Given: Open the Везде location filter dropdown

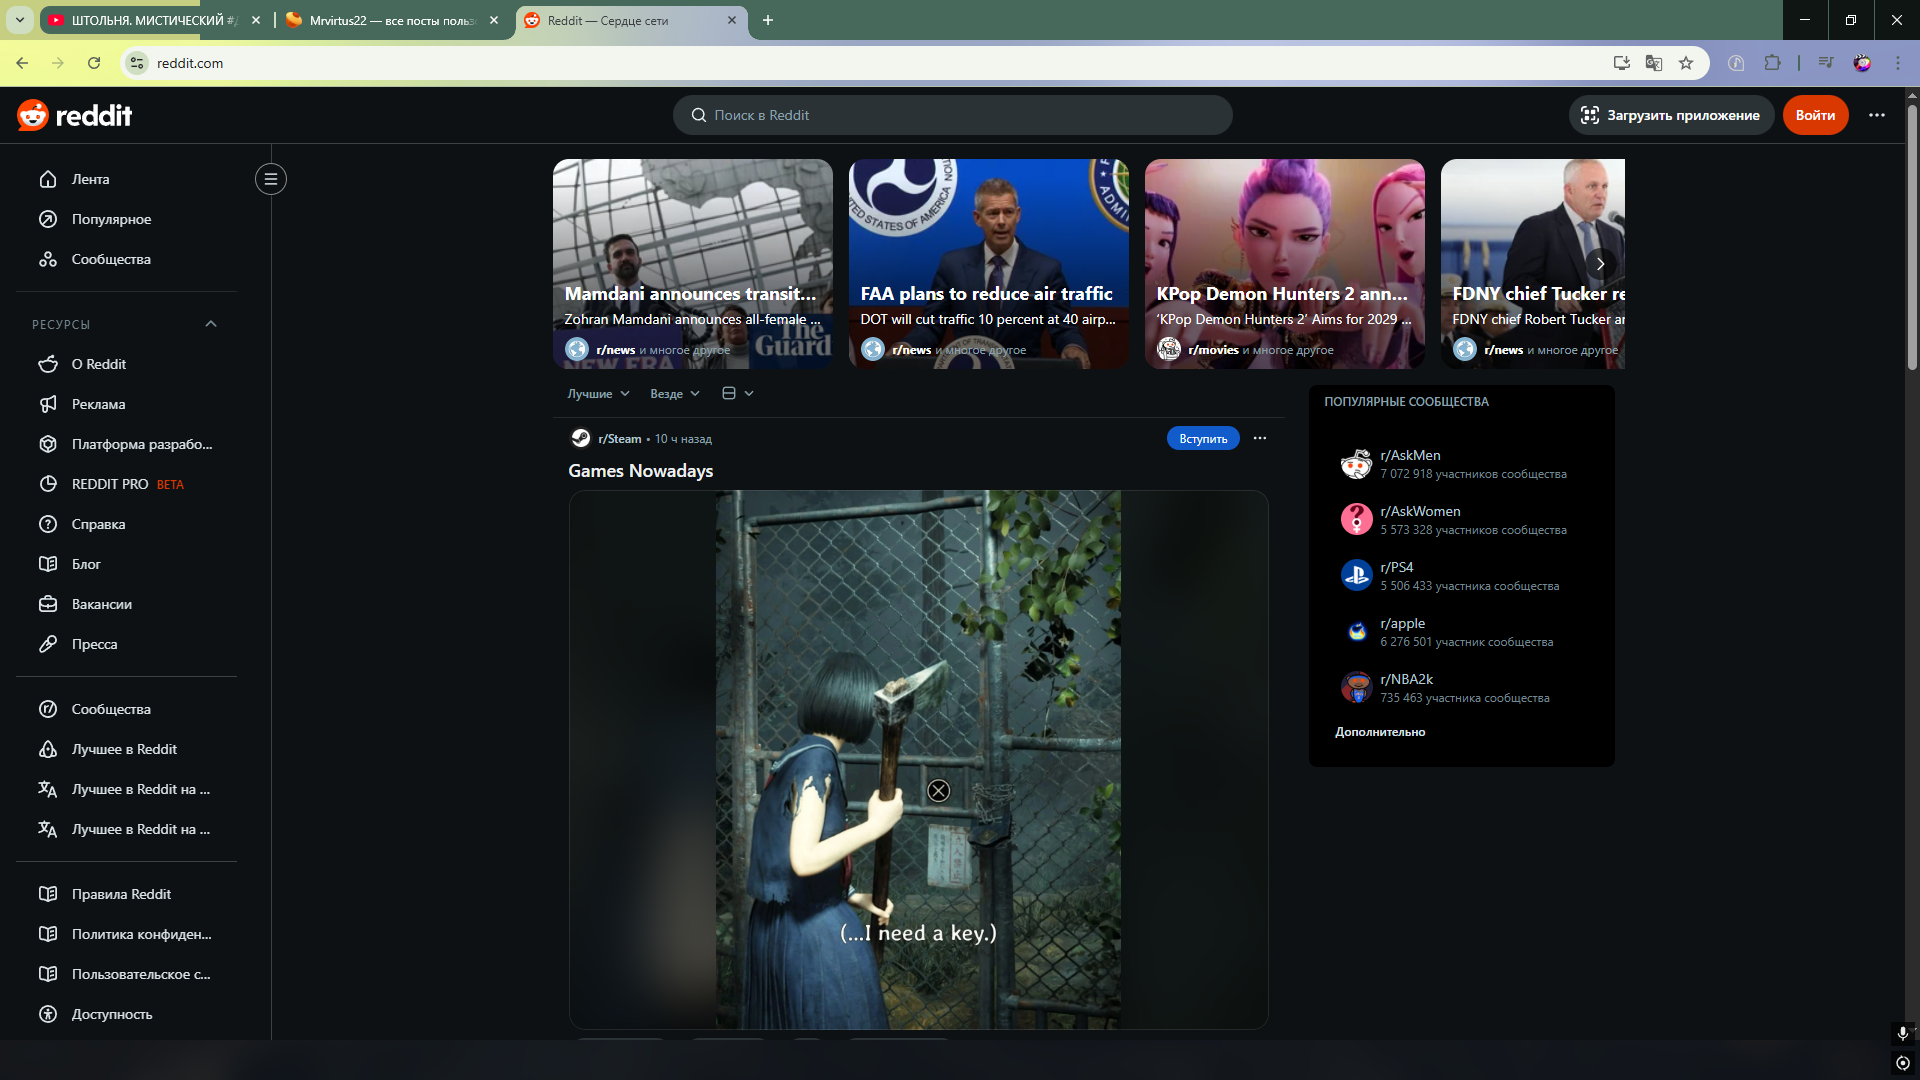Looking at the screenshot, I should pyautogui.click(x=674, y=393).
